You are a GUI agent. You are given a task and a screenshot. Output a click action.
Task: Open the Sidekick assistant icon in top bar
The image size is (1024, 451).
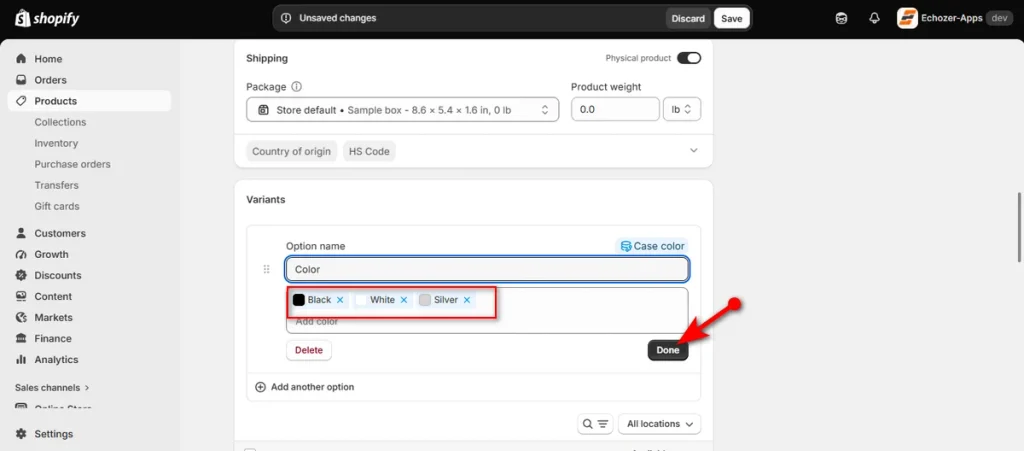pos(842,18)
